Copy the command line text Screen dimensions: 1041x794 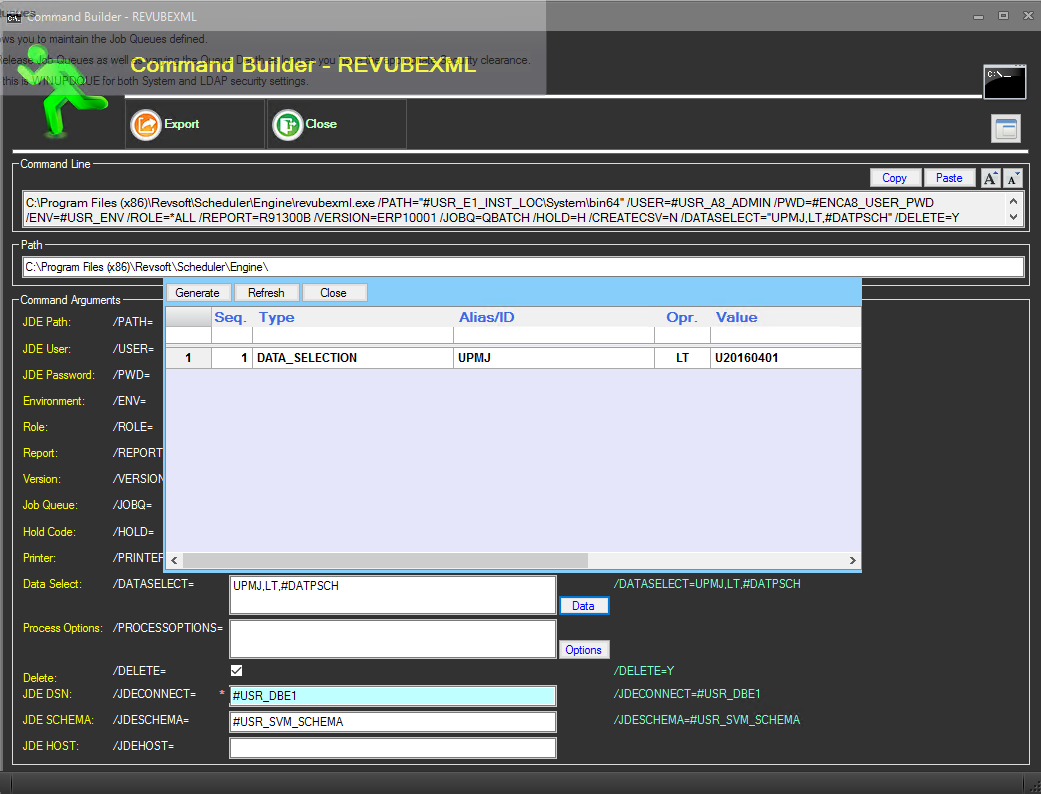pos(895,177)
